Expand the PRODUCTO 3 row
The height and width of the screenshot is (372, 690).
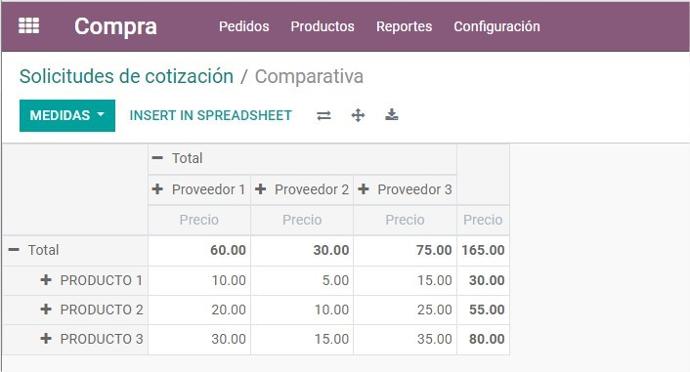pos(46,339)
